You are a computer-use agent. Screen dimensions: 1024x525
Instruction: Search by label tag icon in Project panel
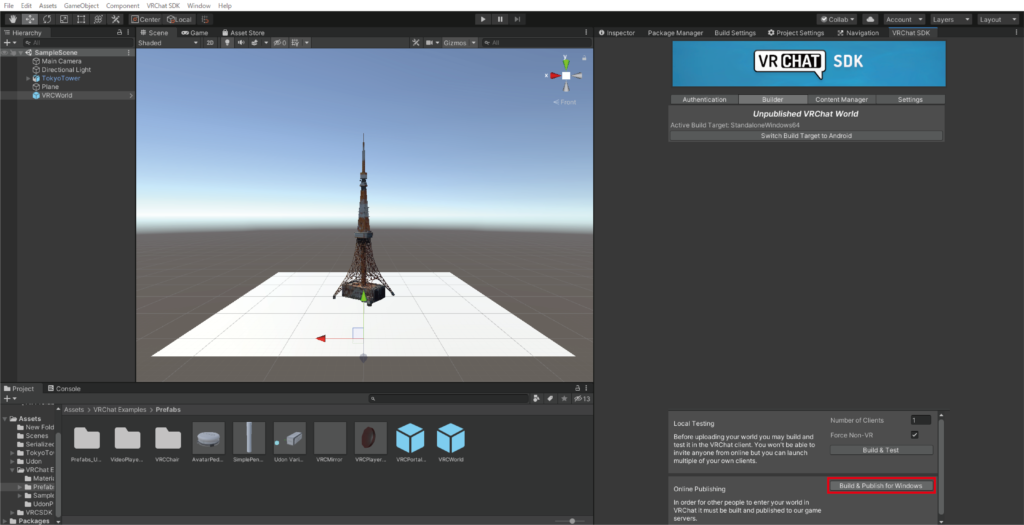[x=551, y=398]
